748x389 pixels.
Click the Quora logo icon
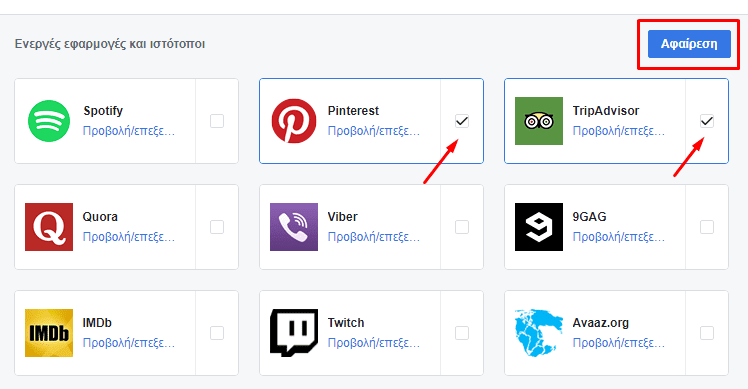(49, 227)
